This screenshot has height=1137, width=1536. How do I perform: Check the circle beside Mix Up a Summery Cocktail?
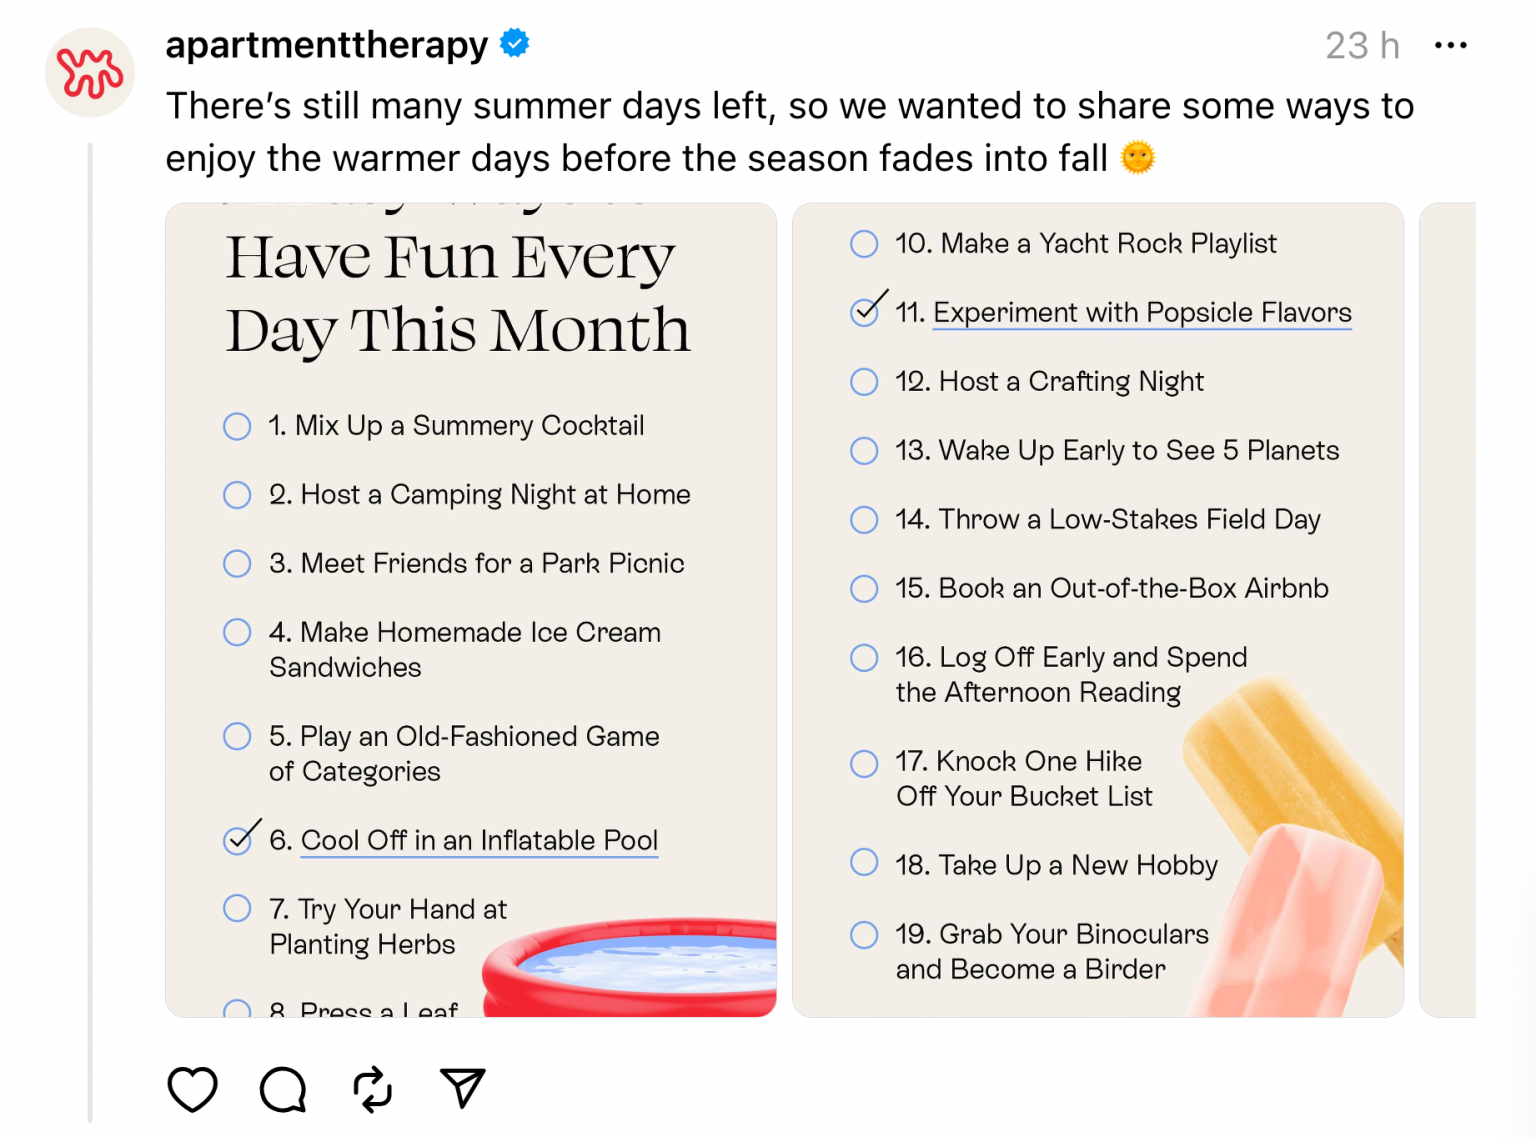tap(237, 426)
